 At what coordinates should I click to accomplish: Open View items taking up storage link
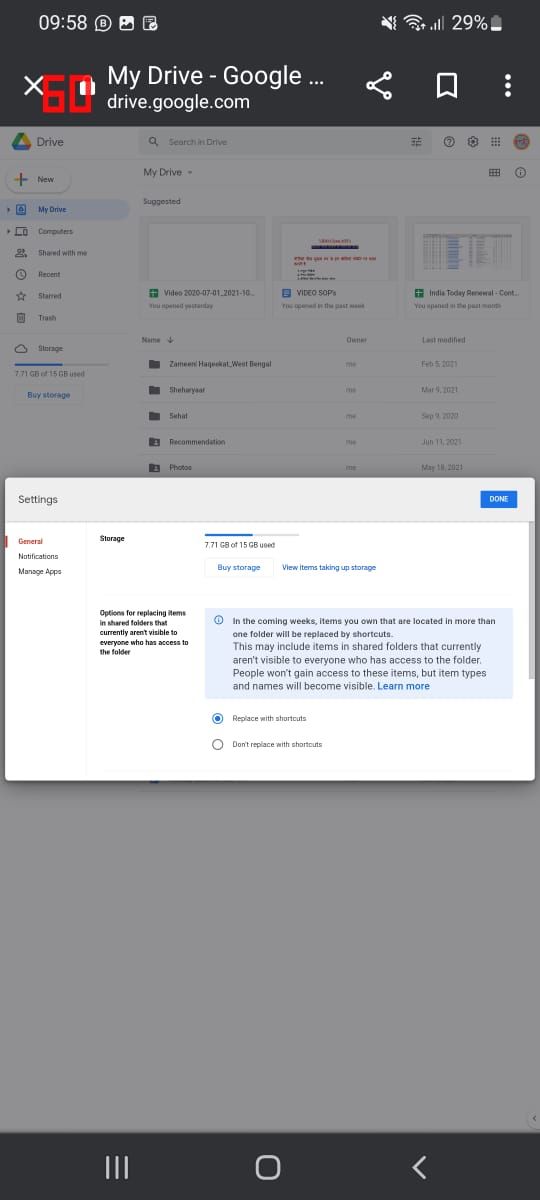329,567
